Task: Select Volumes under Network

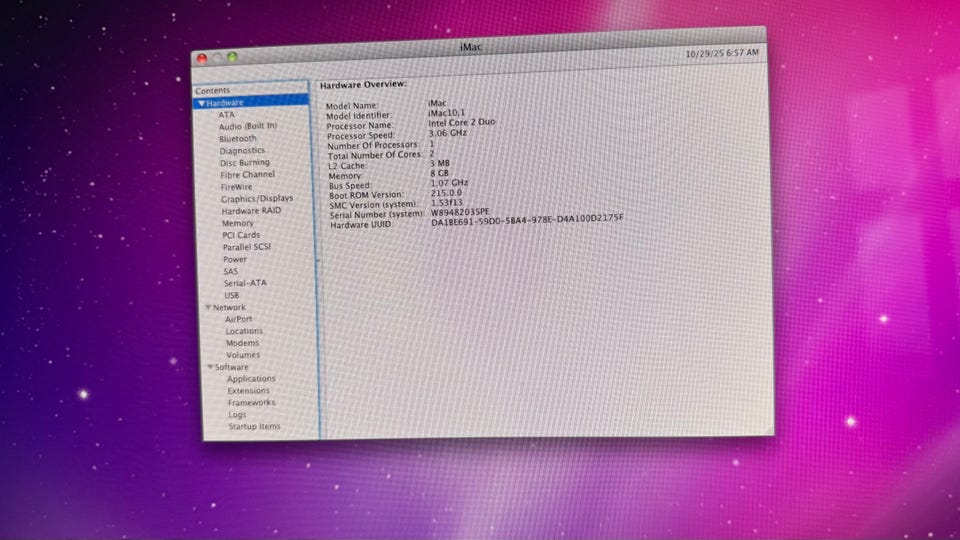Action: tap(243, 355)
